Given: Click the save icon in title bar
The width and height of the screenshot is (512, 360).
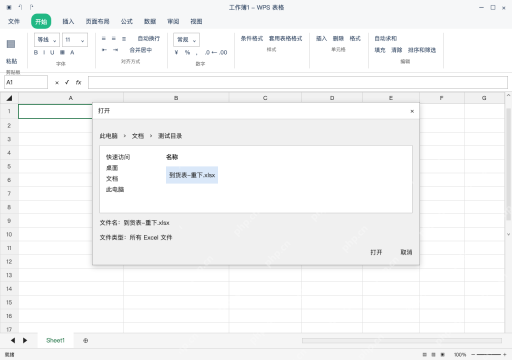Looking at the screenshot, I should [9, 7].
